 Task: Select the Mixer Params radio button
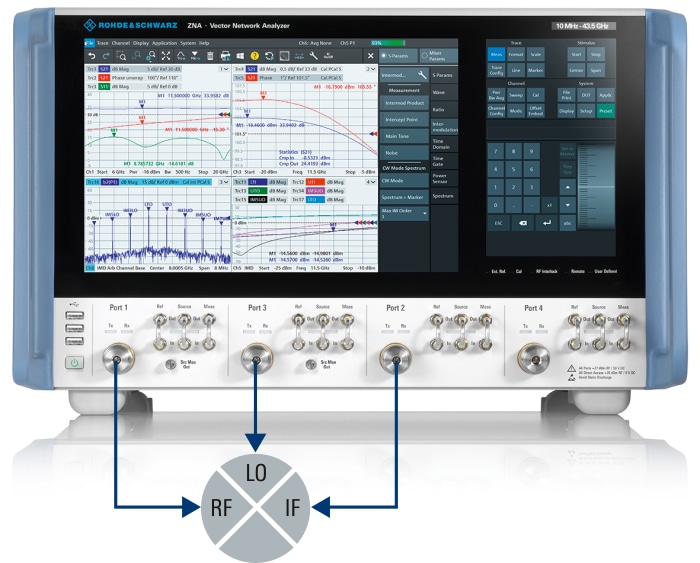(x=438, y=56)
